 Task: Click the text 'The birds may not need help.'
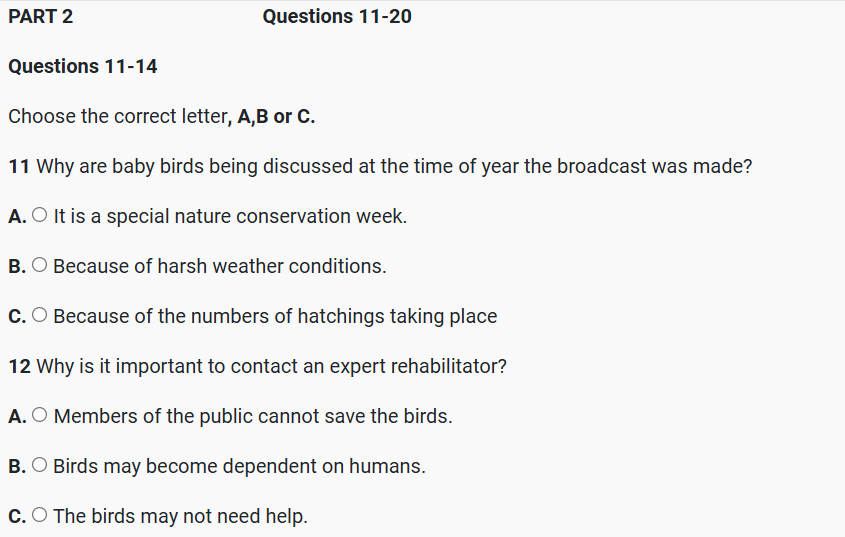click(x=180, y=516)
